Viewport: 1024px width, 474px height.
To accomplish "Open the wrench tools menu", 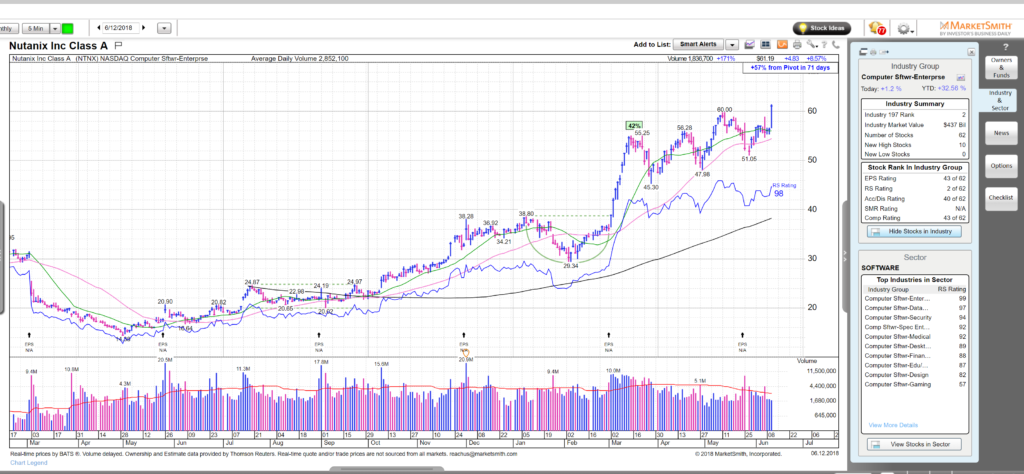I will pos(811,44).
